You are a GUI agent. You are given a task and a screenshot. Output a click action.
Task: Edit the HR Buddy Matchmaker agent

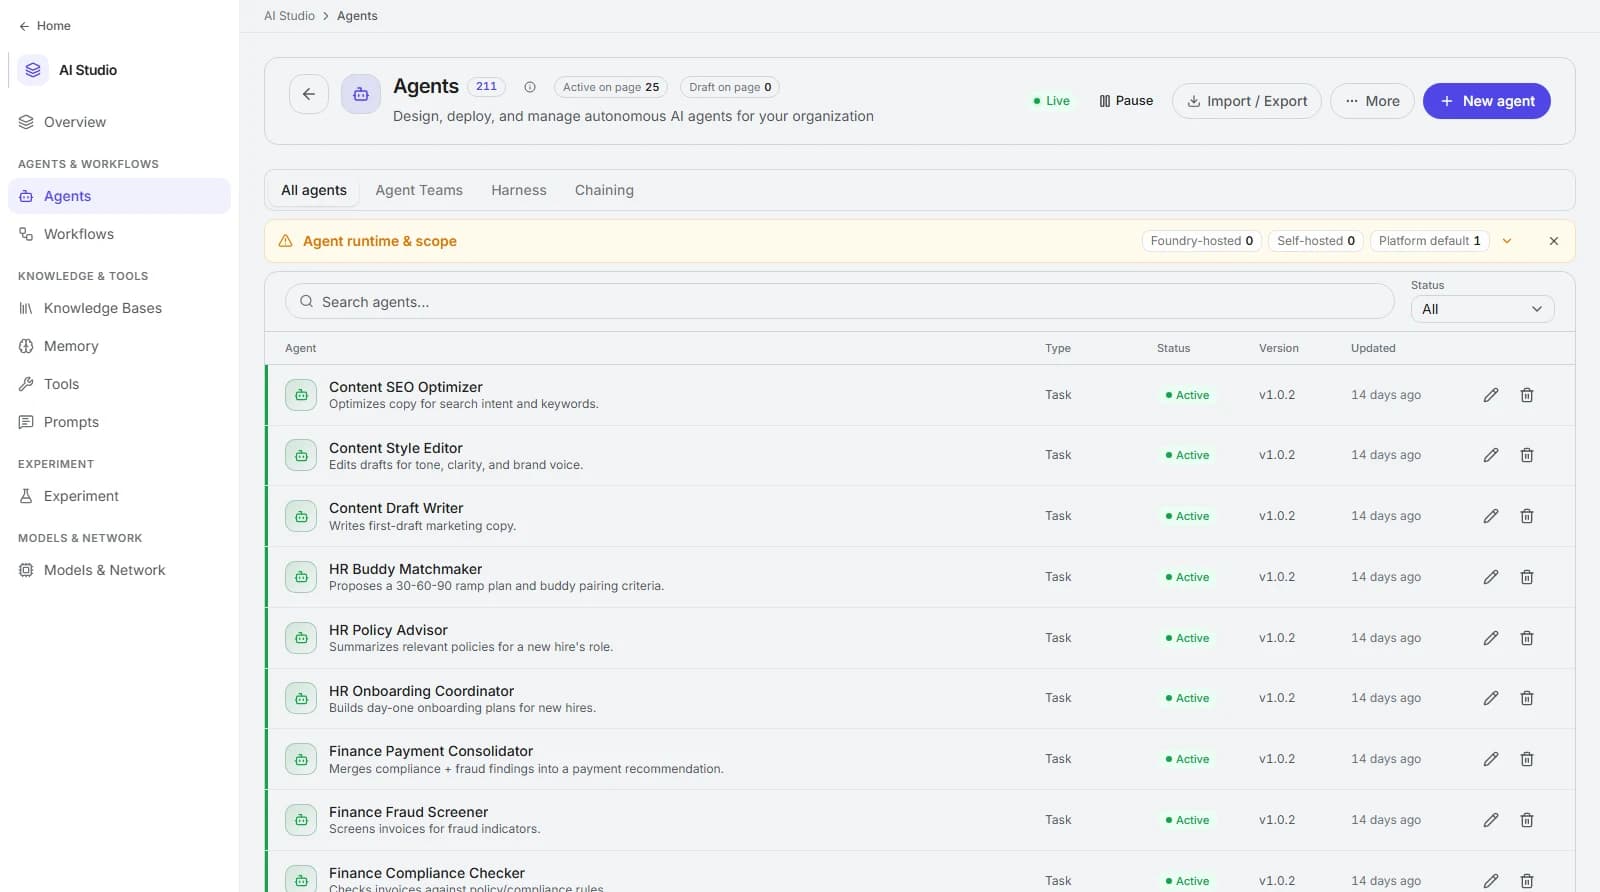pos(1490,577)
